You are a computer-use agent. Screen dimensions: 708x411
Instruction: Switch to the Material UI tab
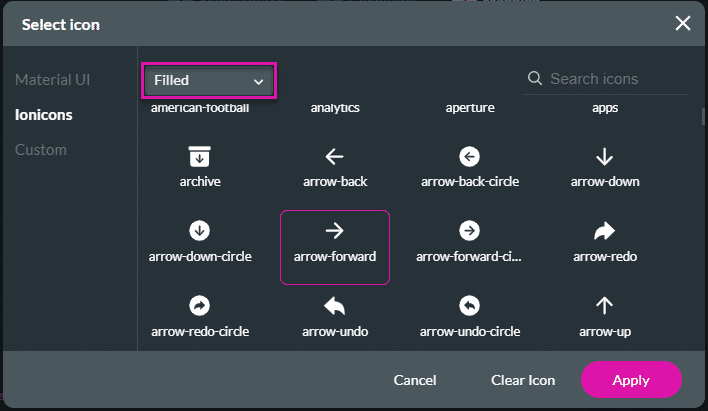click(x=52, y=79)
